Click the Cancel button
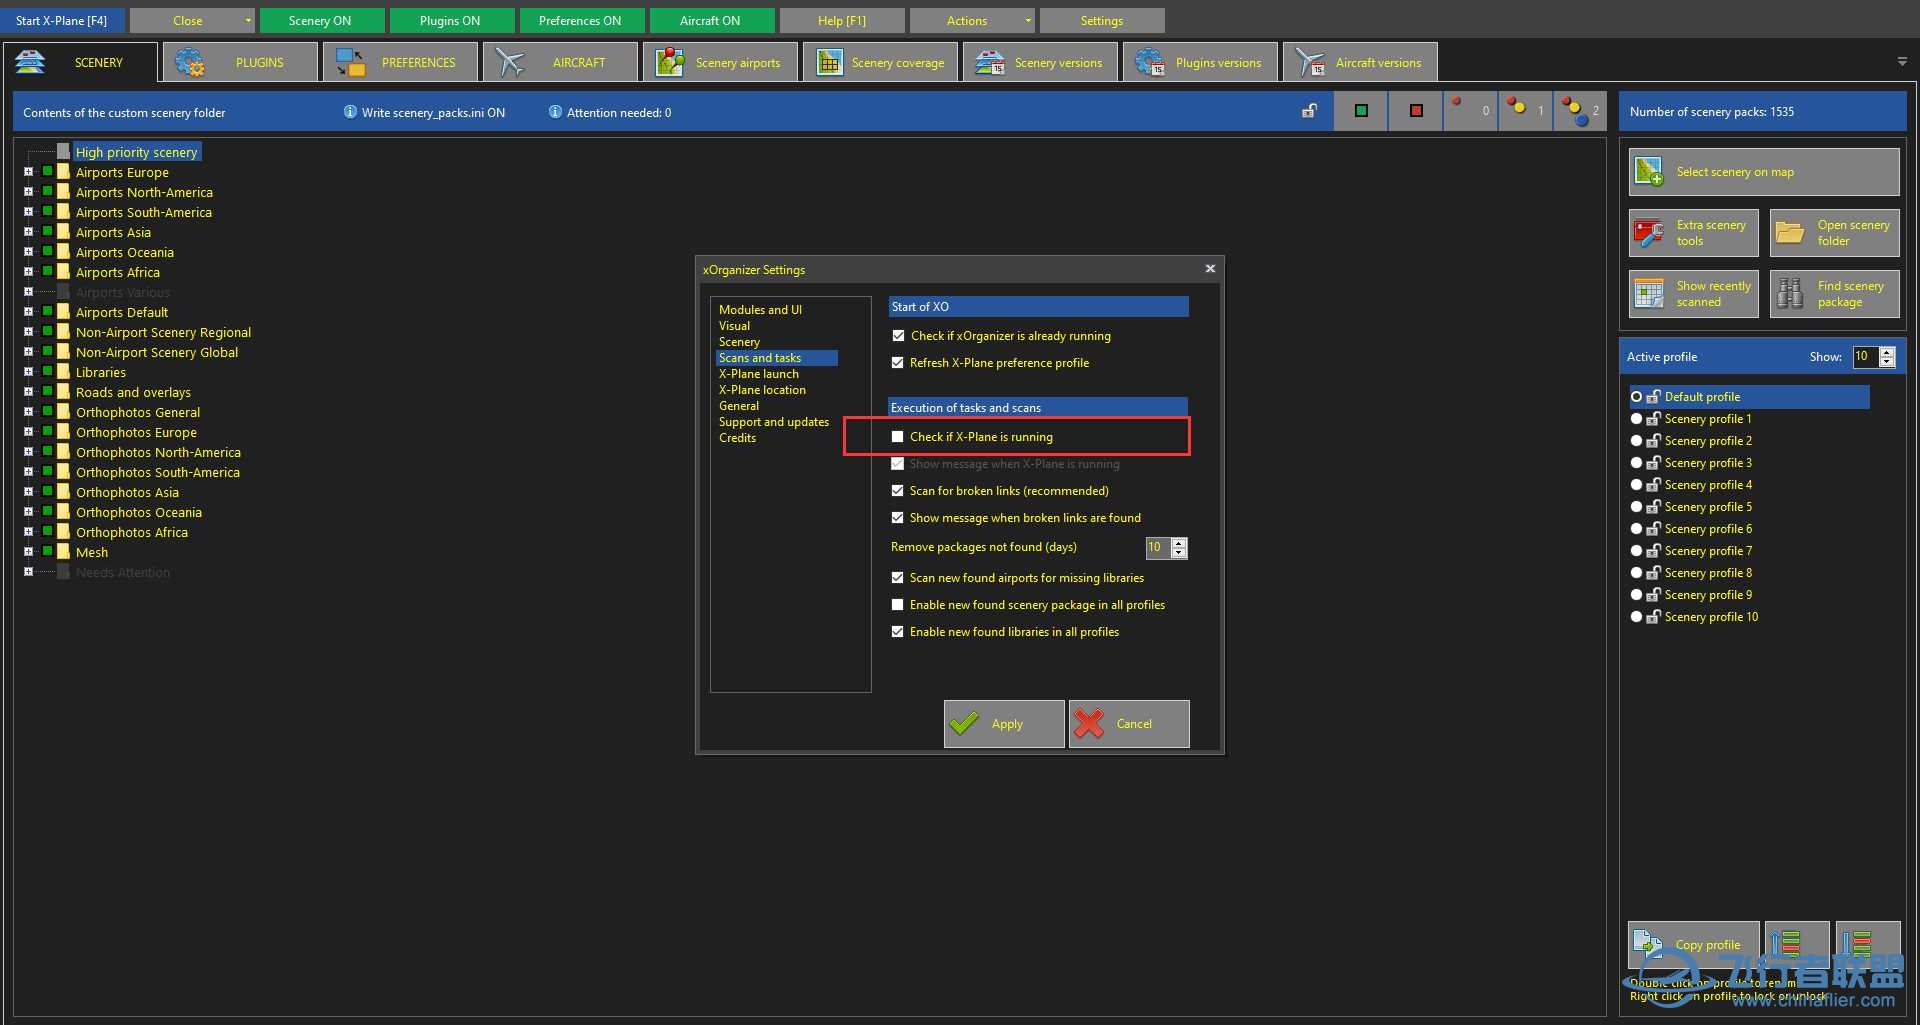 1129,723
